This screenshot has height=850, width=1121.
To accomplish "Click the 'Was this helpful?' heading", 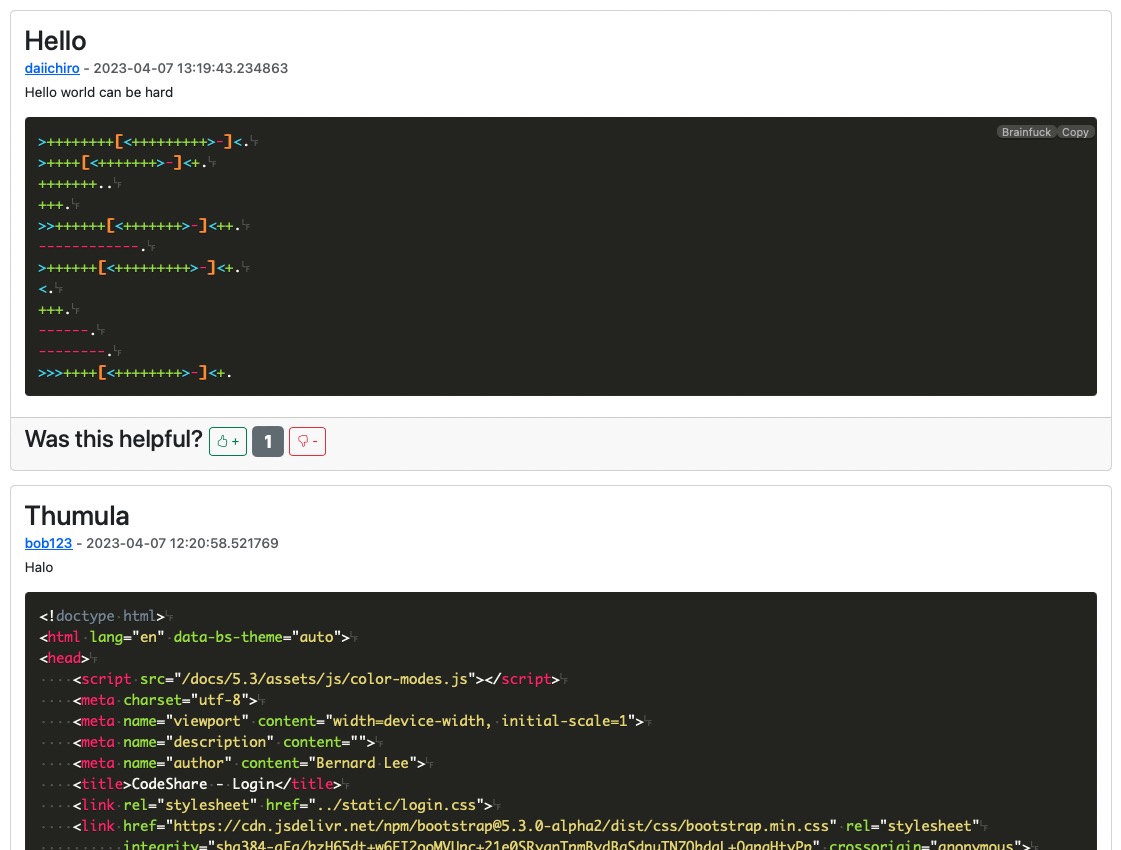I will [x=114, y=439].
